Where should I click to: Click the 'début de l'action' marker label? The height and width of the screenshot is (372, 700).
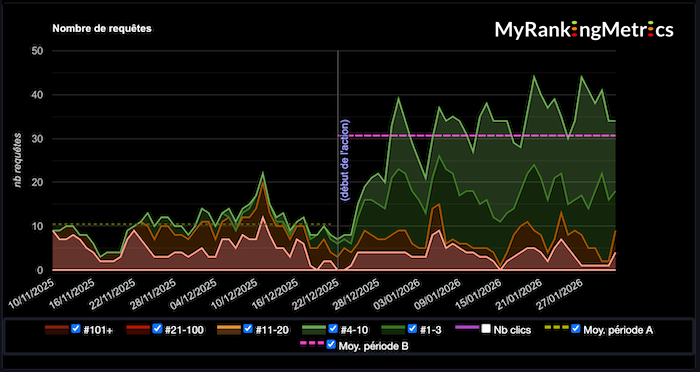click(x=346, y=160)
